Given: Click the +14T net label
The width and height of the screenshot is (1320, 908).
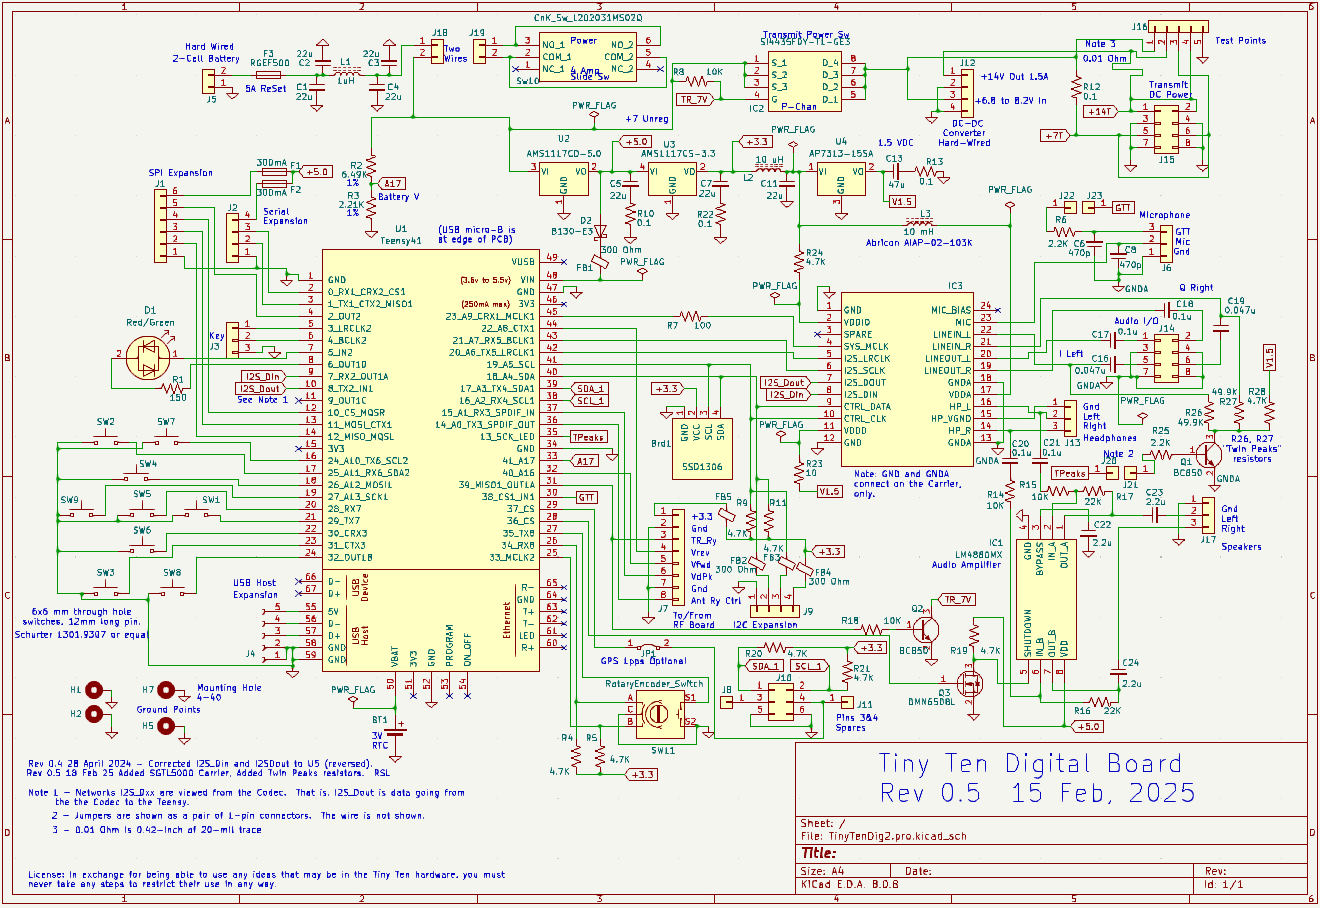Looking at the screenshot, I should pyautogui.click(x=1100, y=112).
